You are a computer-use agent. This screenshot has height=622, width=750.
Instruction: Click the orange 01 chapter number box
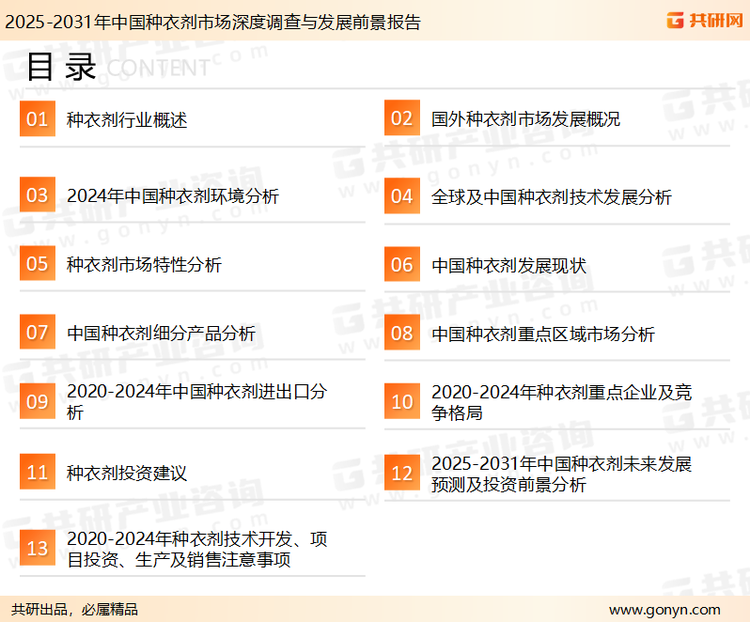37,119
